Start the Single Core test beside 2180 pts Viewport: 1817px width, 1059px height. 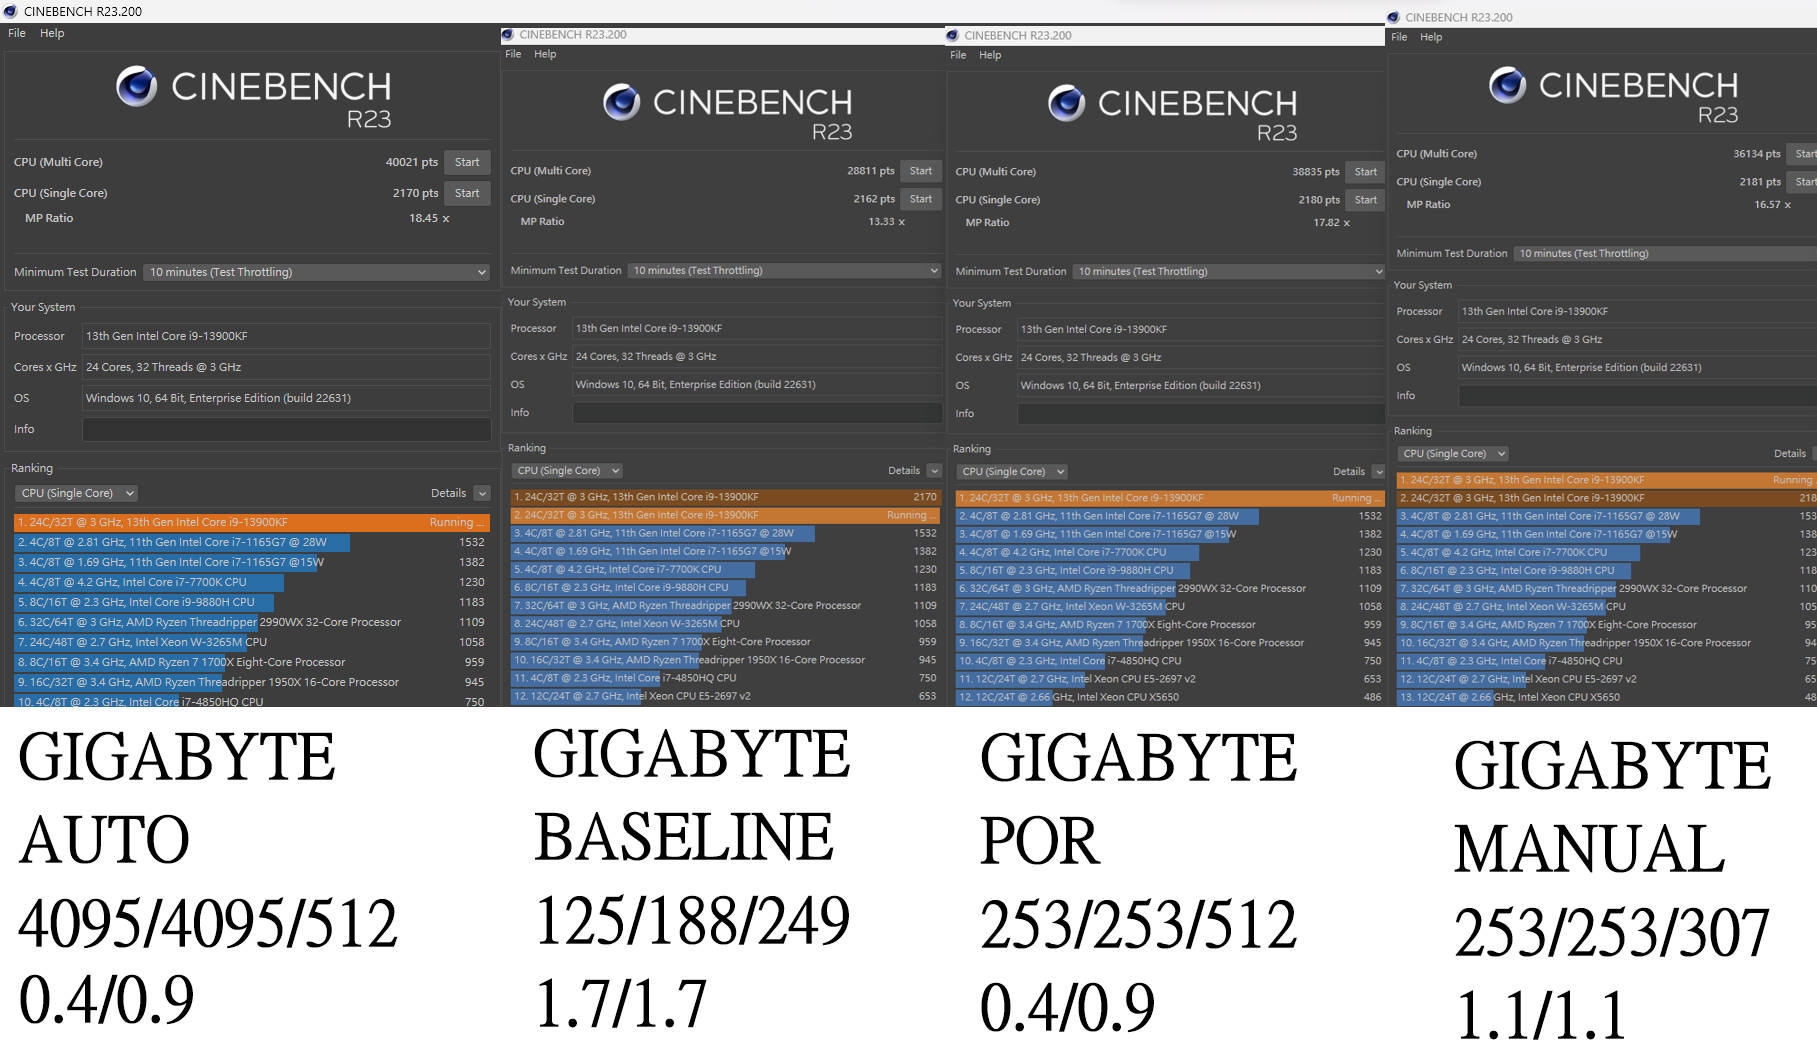(x=1366, y=200)
